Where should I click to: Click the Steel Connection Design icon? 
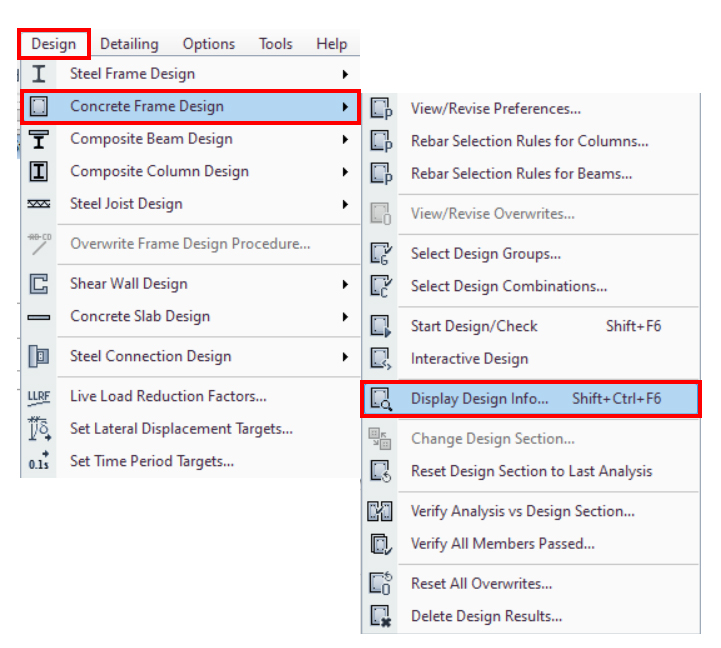tap(39, 357)
